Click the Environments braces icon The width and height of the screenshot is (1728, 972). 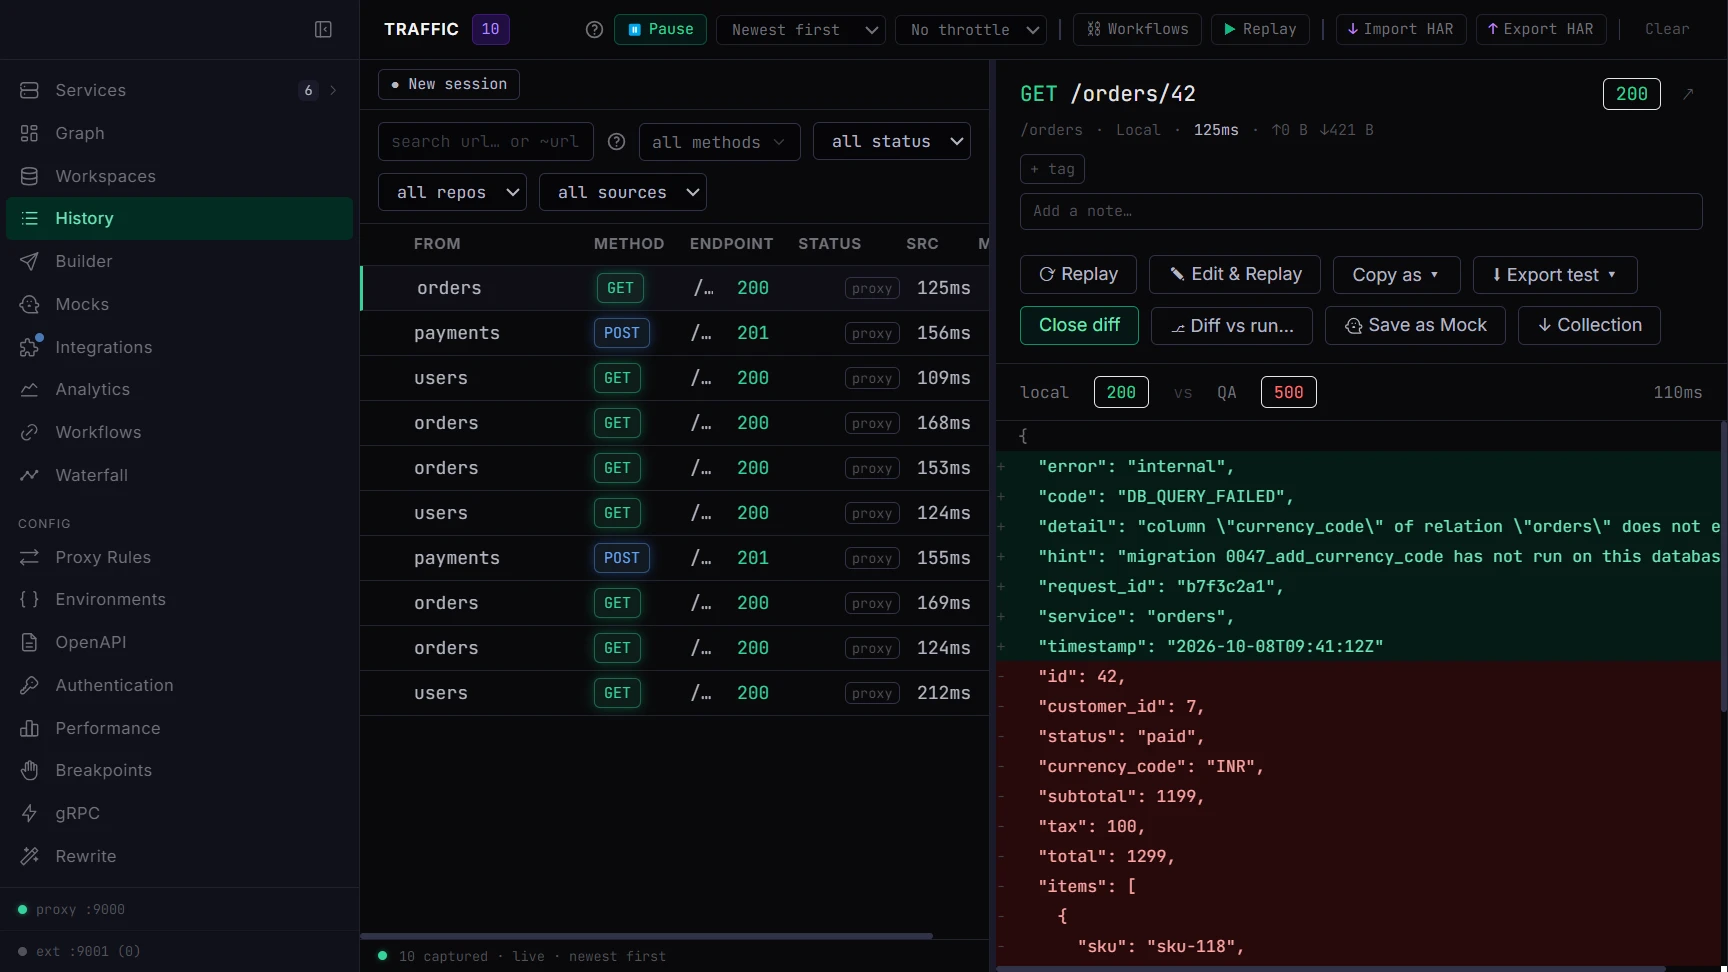pos(30,599)
